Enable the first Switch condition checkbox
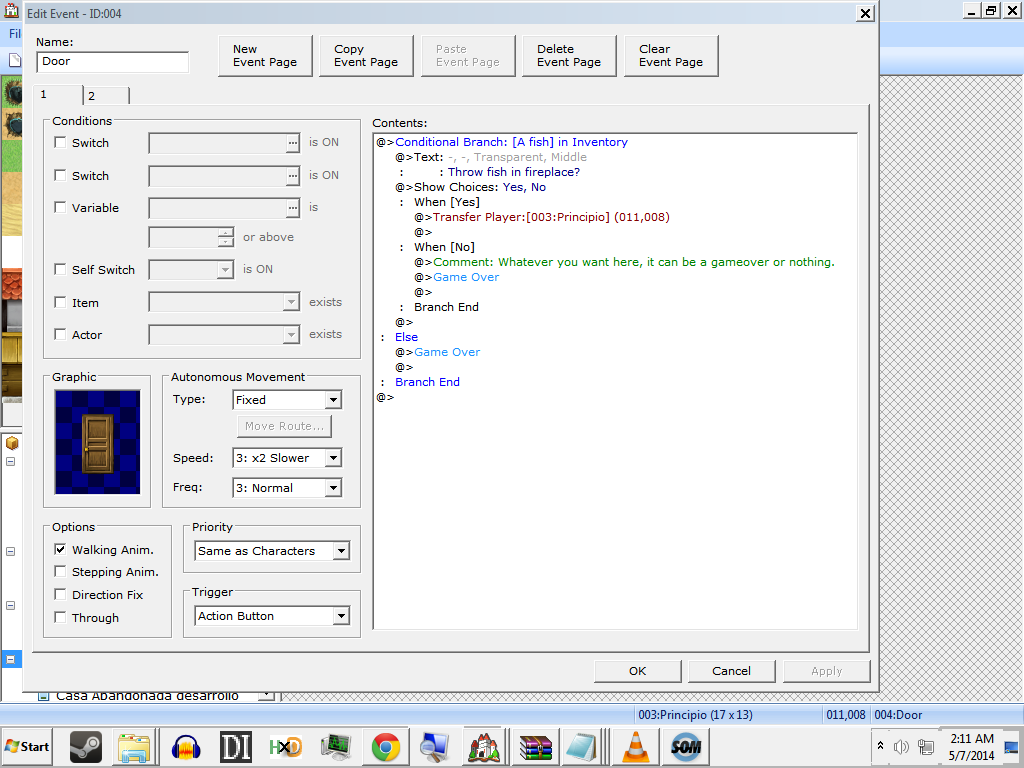 pos(60,143)
